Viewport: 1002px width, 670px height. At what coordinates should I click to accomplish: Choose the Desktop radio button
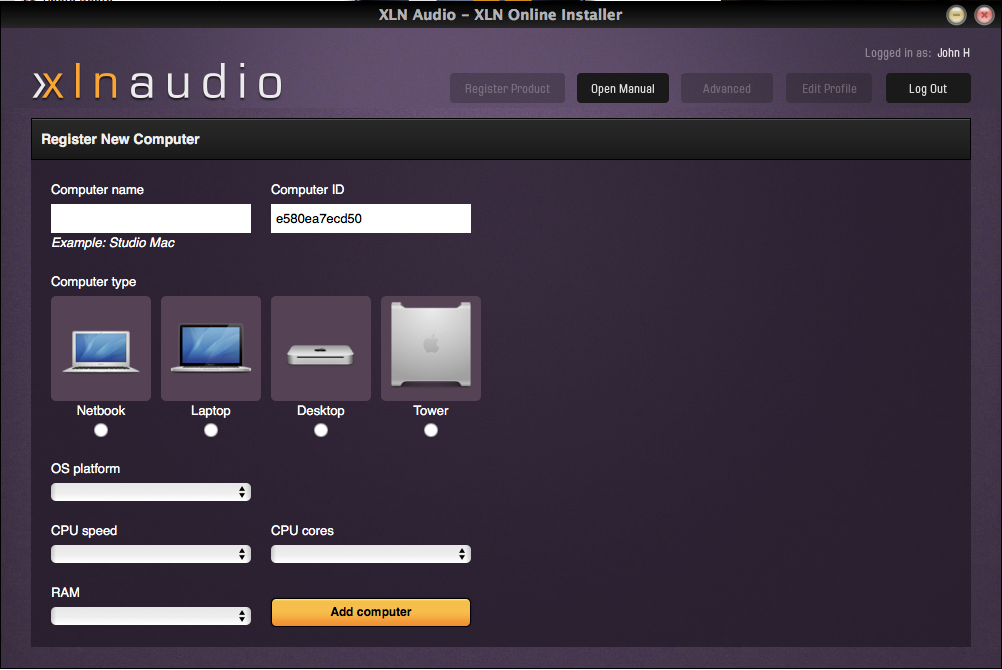(321, 430)
